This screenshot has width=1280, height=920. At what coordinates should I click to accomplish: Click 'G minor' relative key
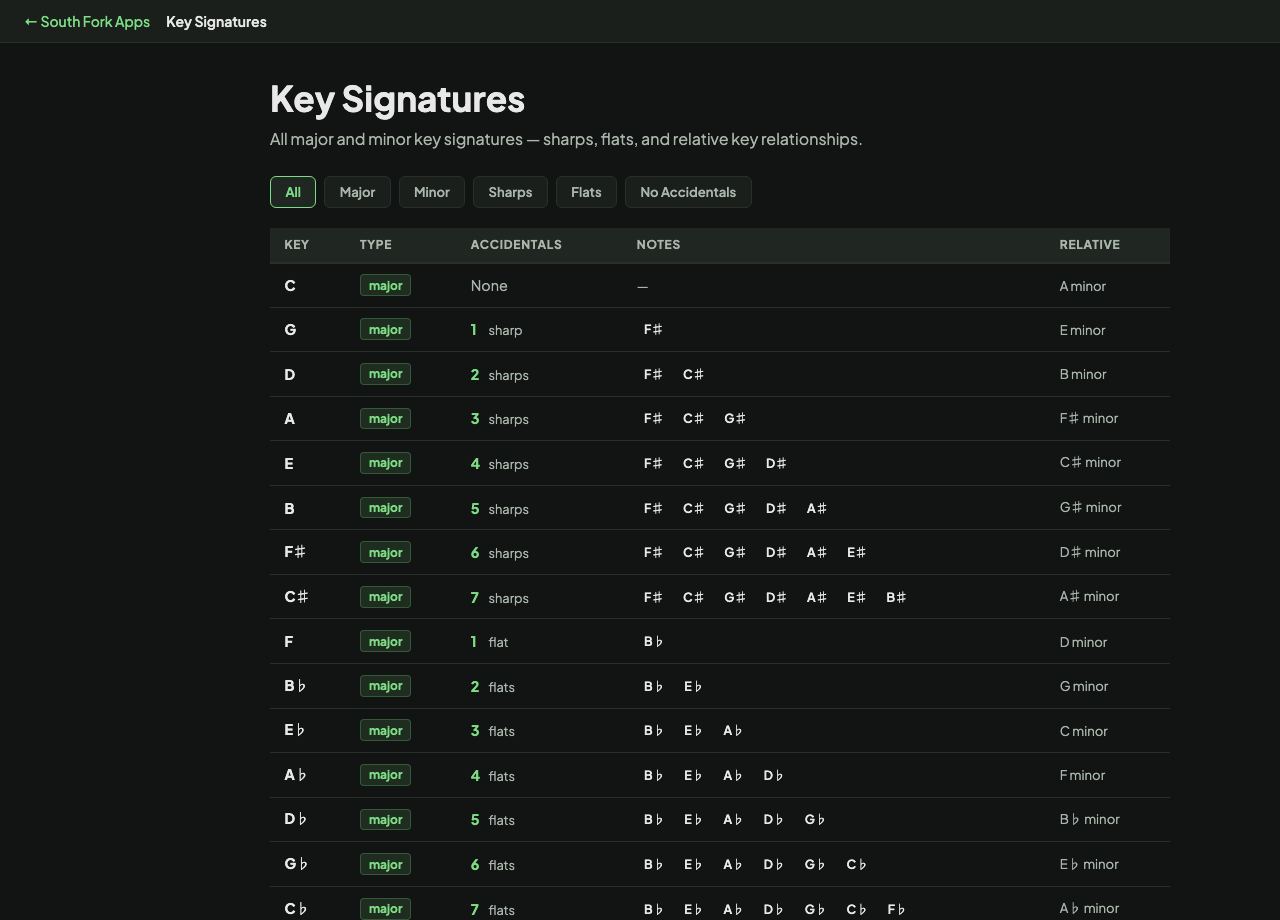pyautogui.click(x=1084, y=686)
